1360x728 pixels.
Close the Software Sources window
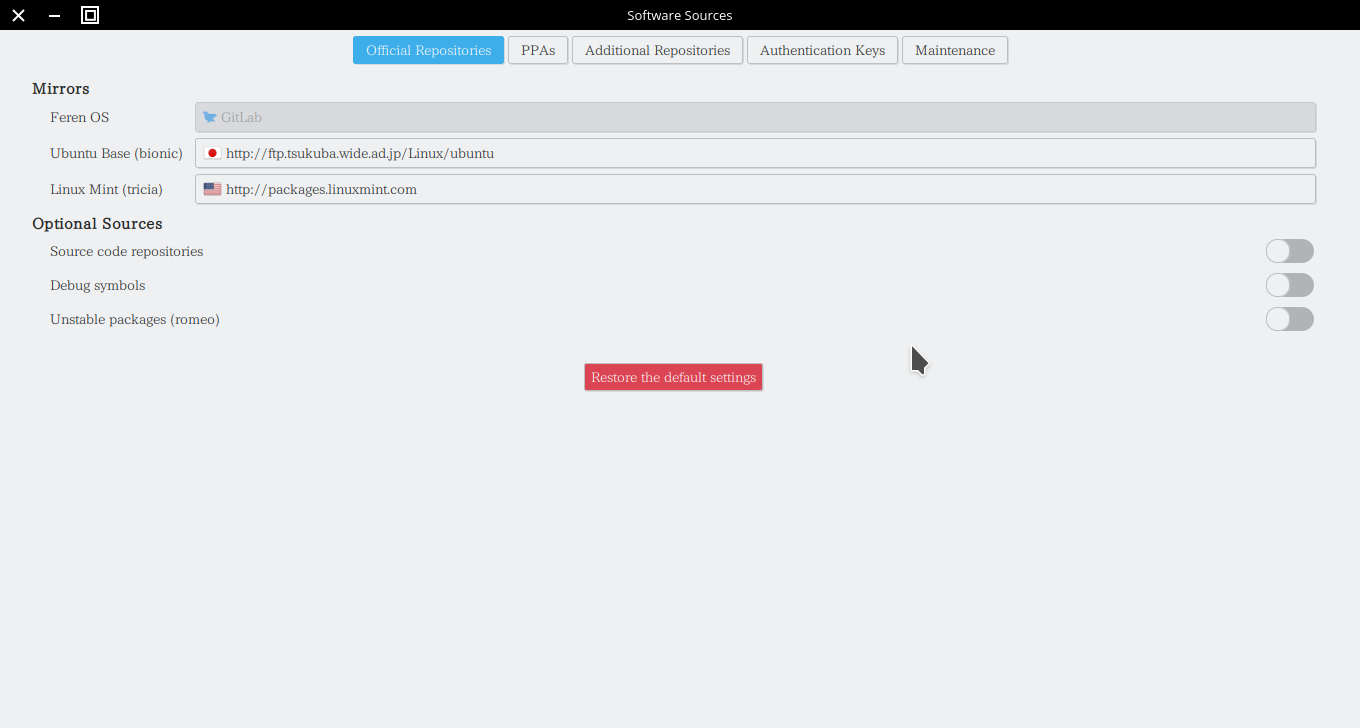pyautogui.click(x=18, y=15)
